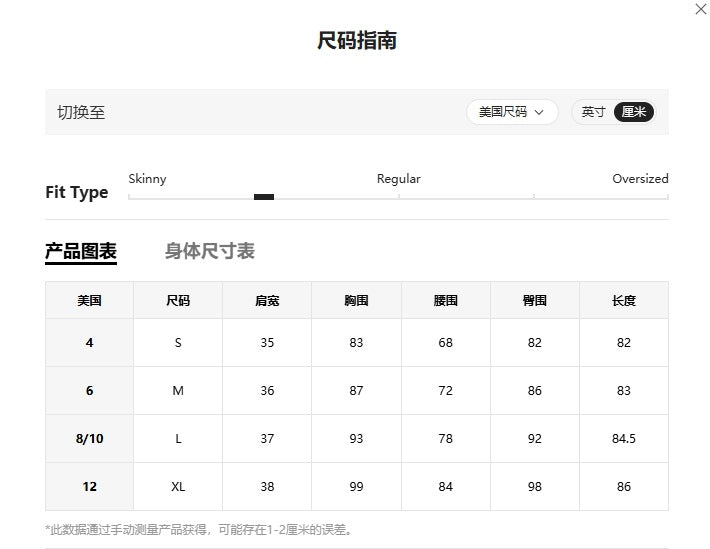Click the measurement disclaimer footnote text
Viewport: 710px width, 549px height.
point(199,530)
